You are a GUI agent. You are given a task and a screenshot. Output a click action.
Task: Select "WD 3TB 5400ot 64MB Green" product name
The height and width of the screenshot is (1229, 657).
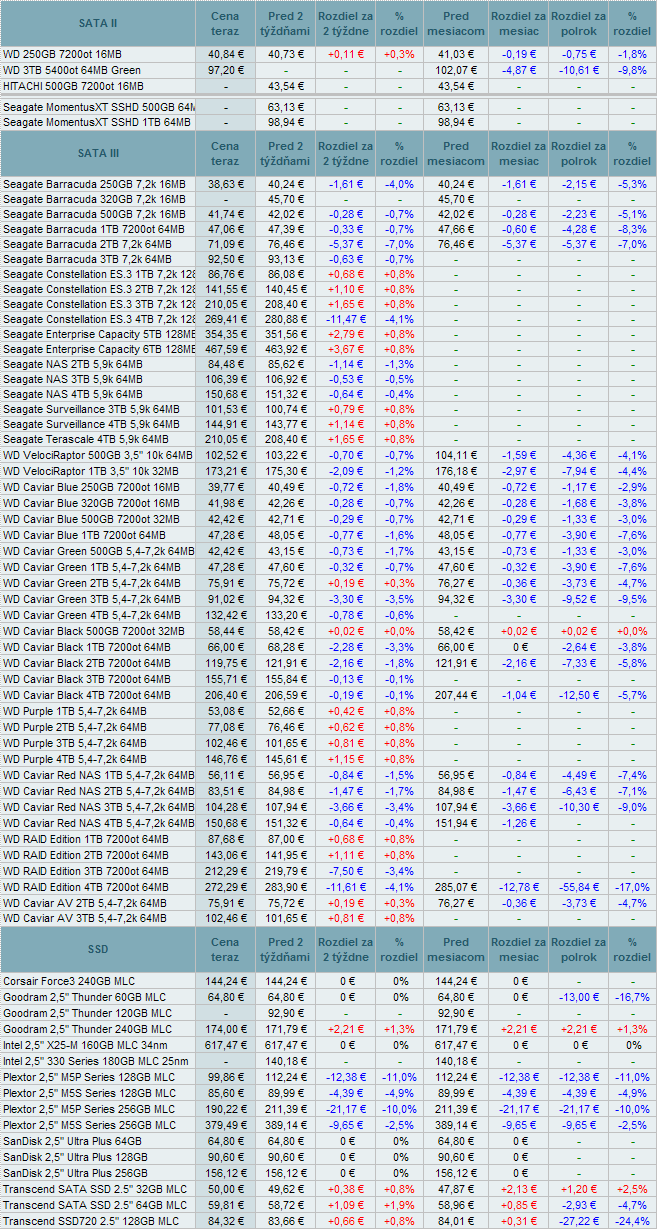coord(72,70)
